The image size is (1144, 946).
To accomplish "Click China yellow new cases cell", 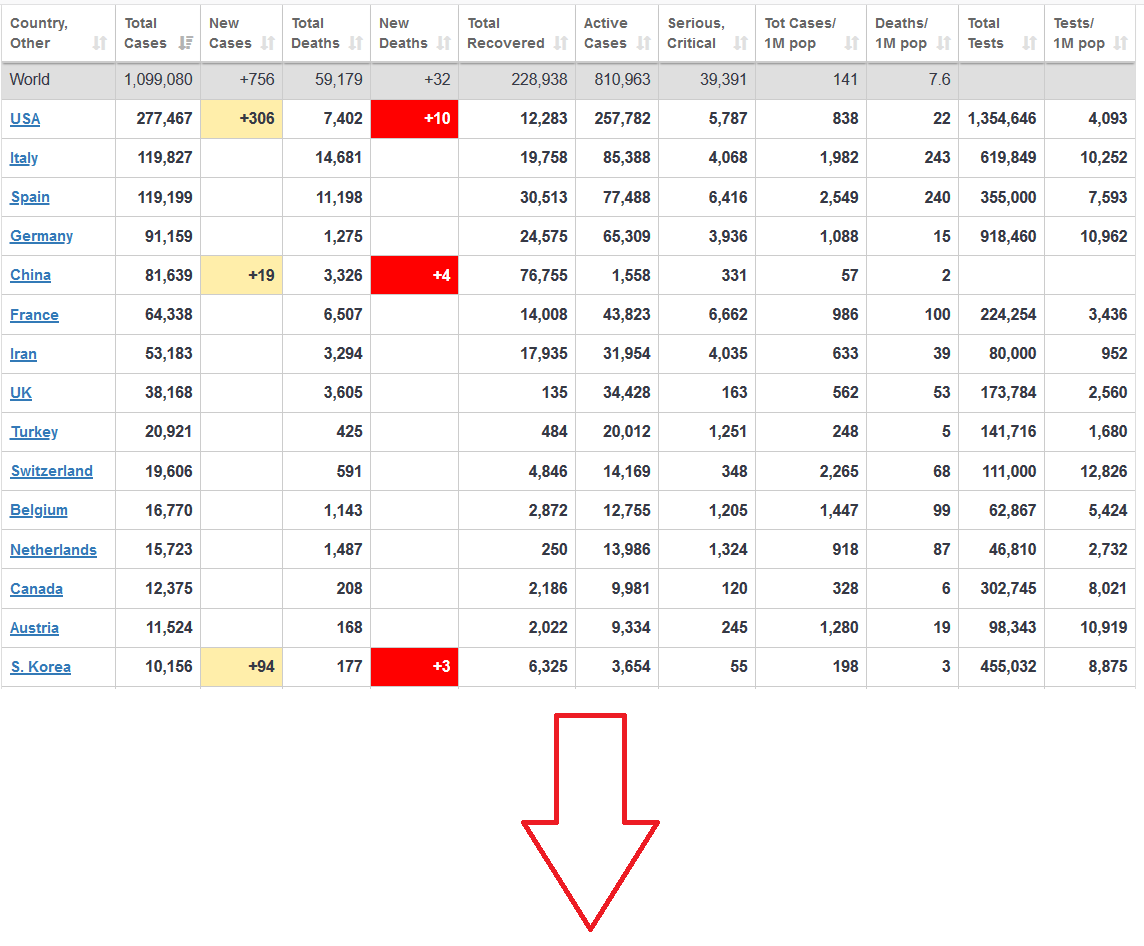I will coord(241,275).
